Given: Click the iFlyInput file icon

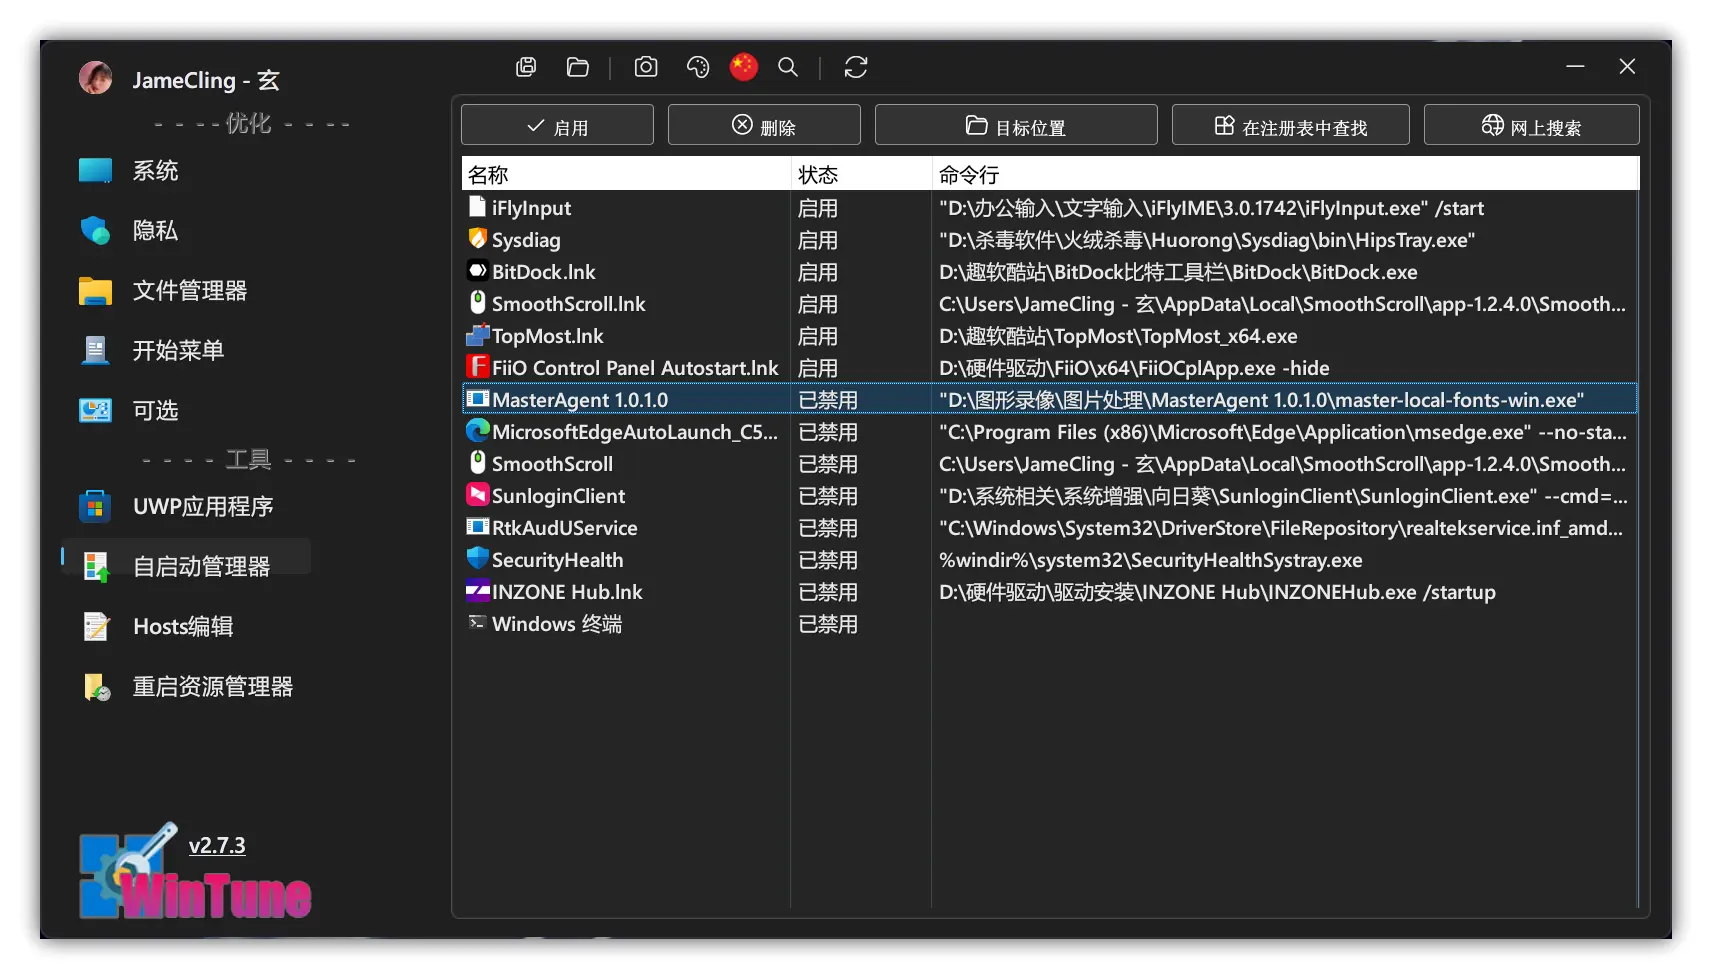Looking at the screenshot, I should [478, 207].
